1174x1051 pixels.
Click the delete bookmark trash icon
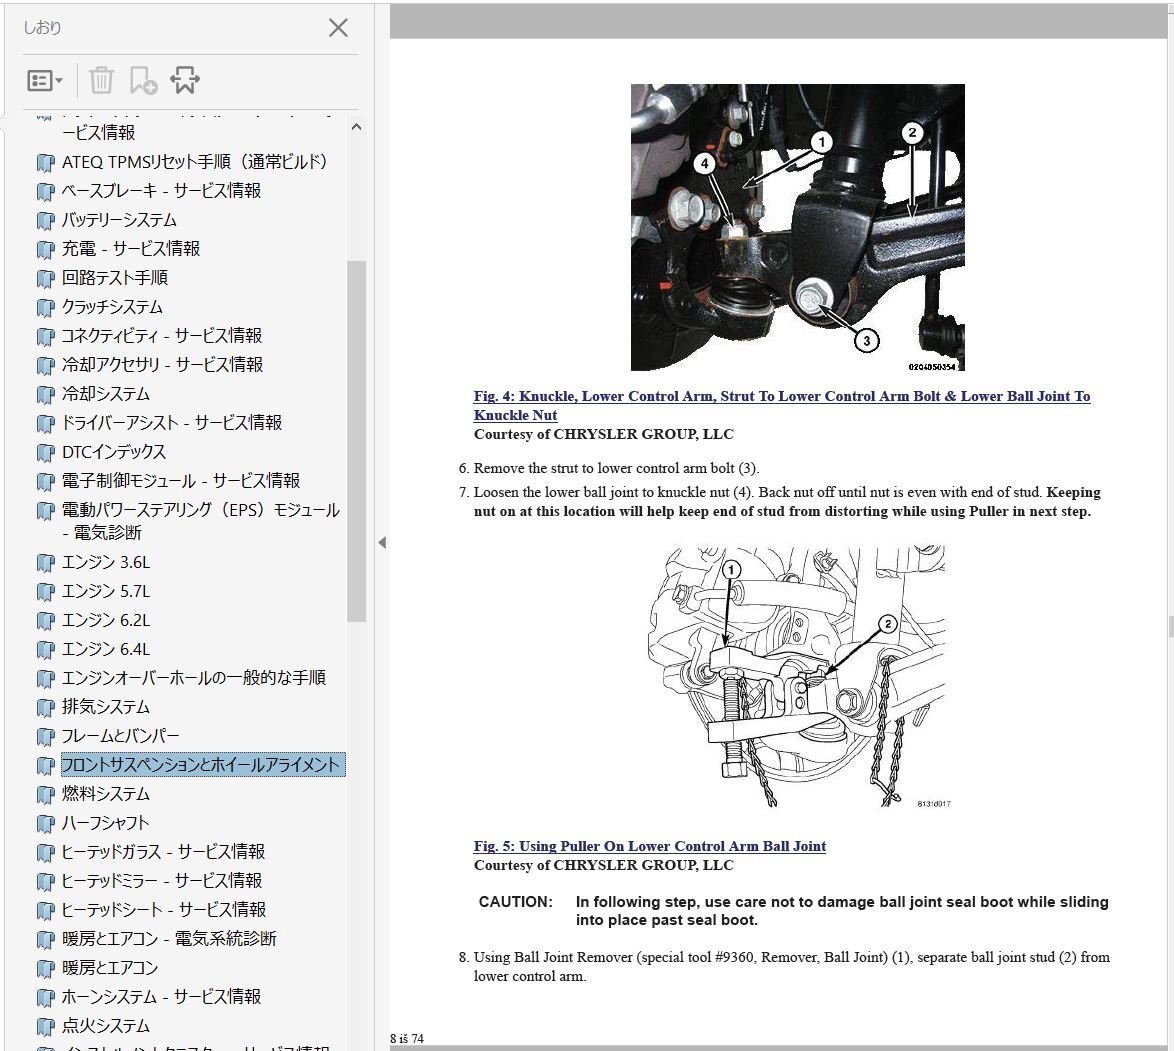tap(101, 81)
